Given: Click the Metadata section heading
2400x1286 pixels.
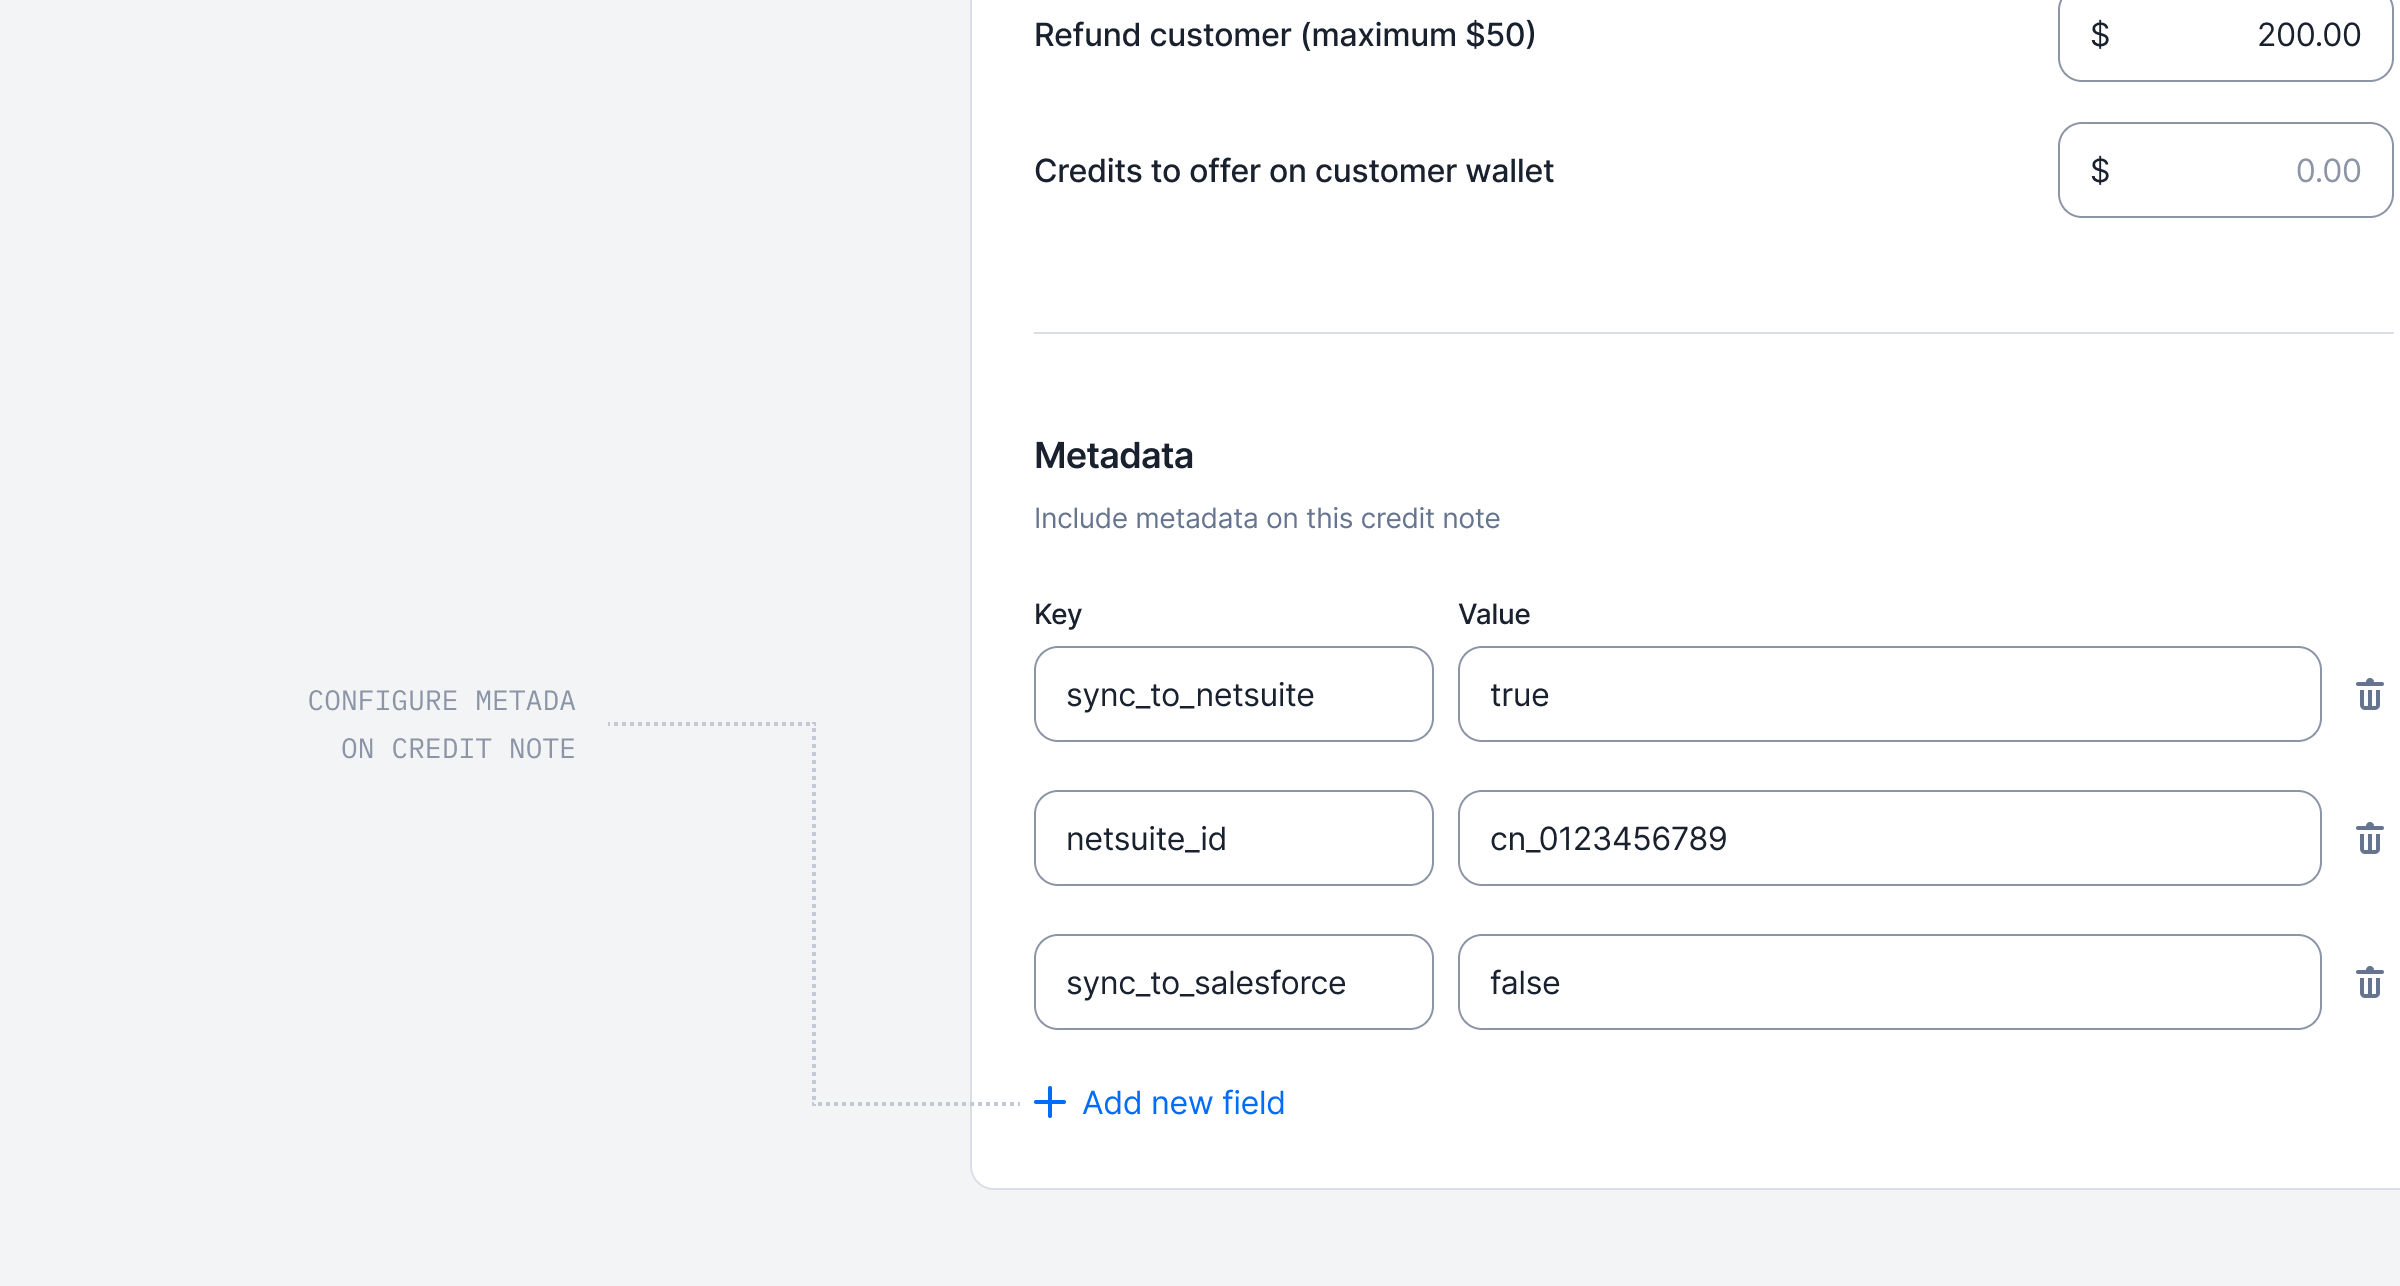Looking at the screenshot, I should click(1113, 456).
